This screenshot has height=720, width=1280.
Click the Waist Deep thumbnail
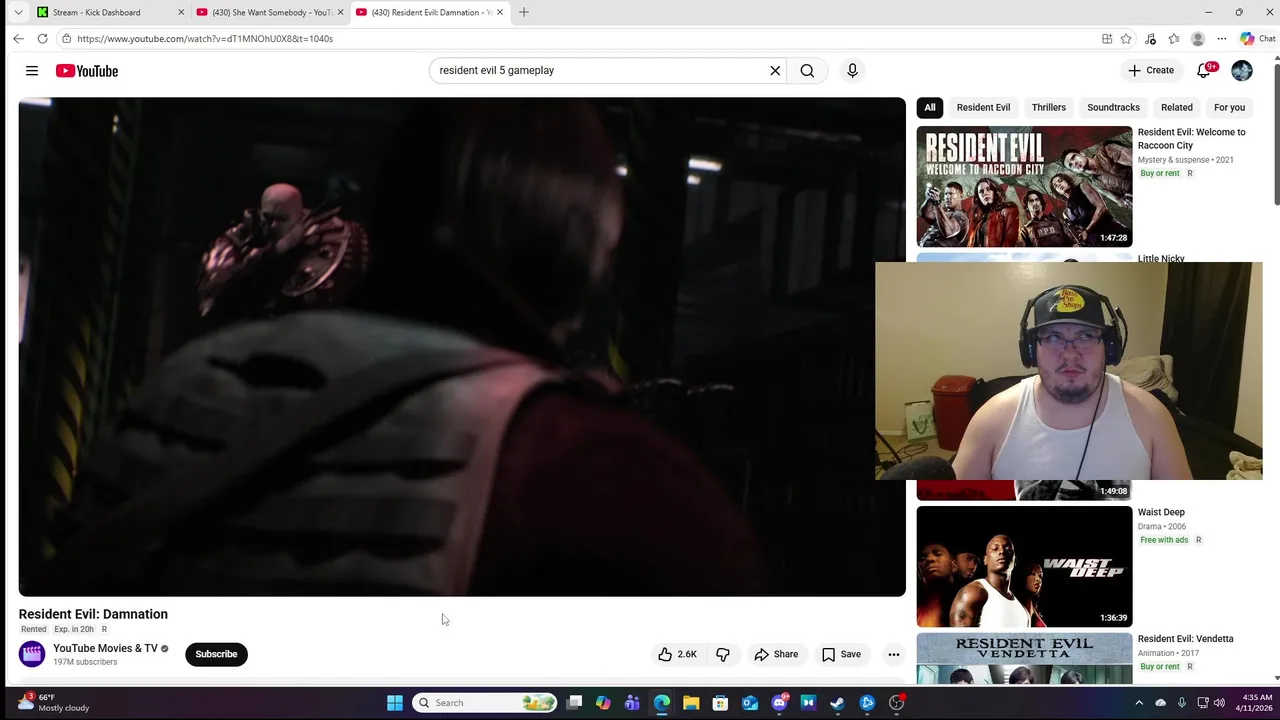click(1024, 566)
